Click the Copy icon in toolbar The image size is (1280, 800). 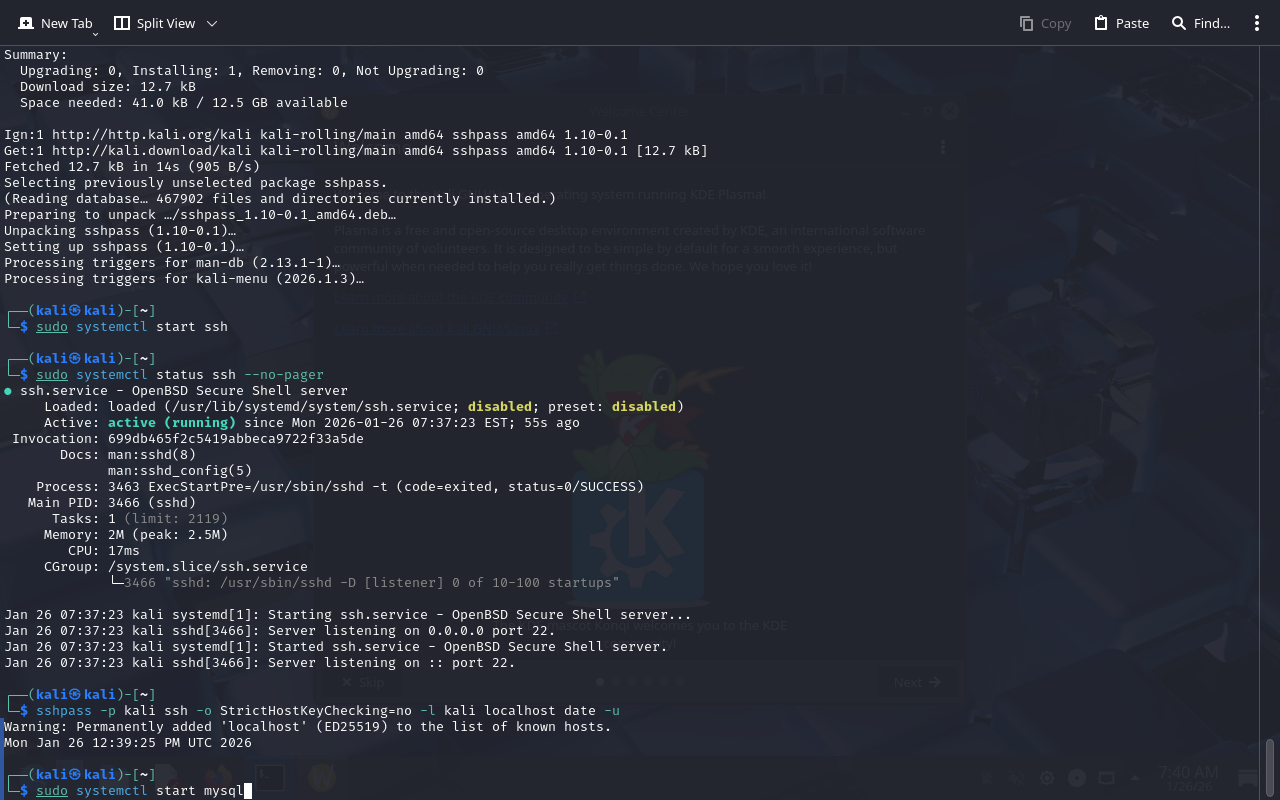point(1026,23)
